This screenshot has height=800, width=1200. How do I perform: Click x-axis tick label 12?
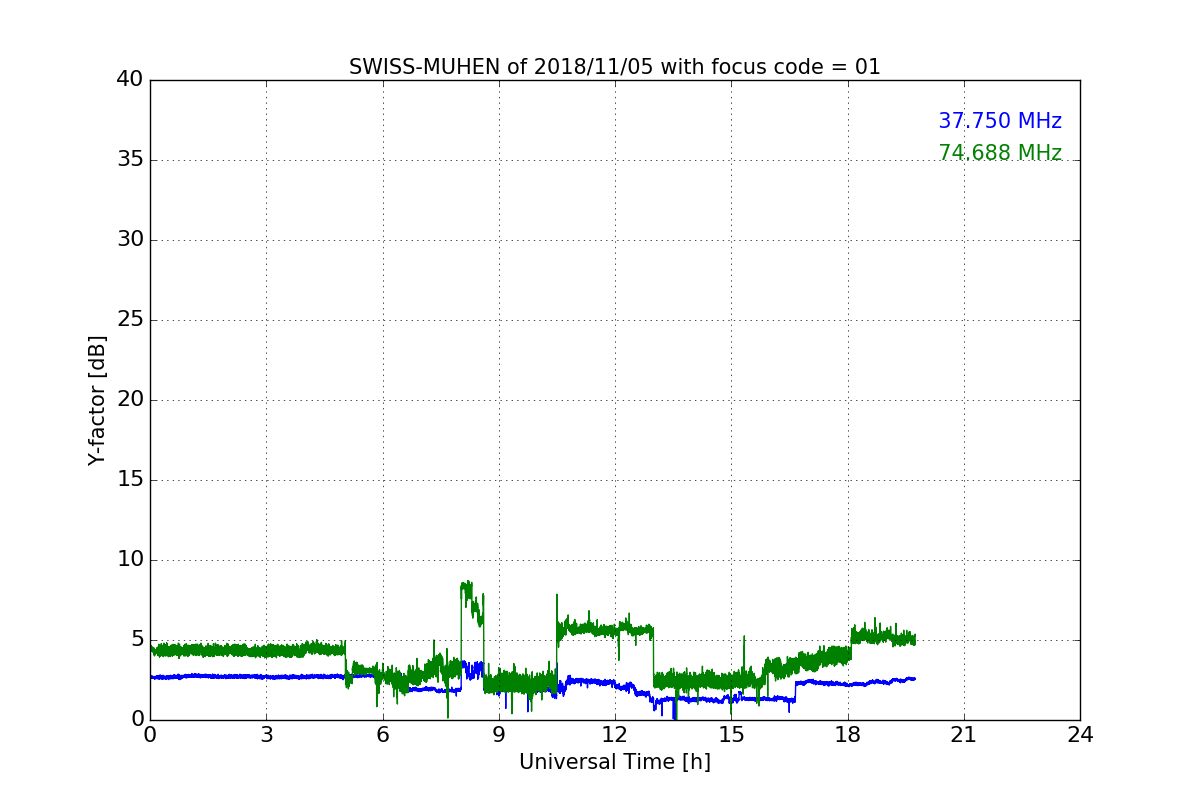(615, 735)
